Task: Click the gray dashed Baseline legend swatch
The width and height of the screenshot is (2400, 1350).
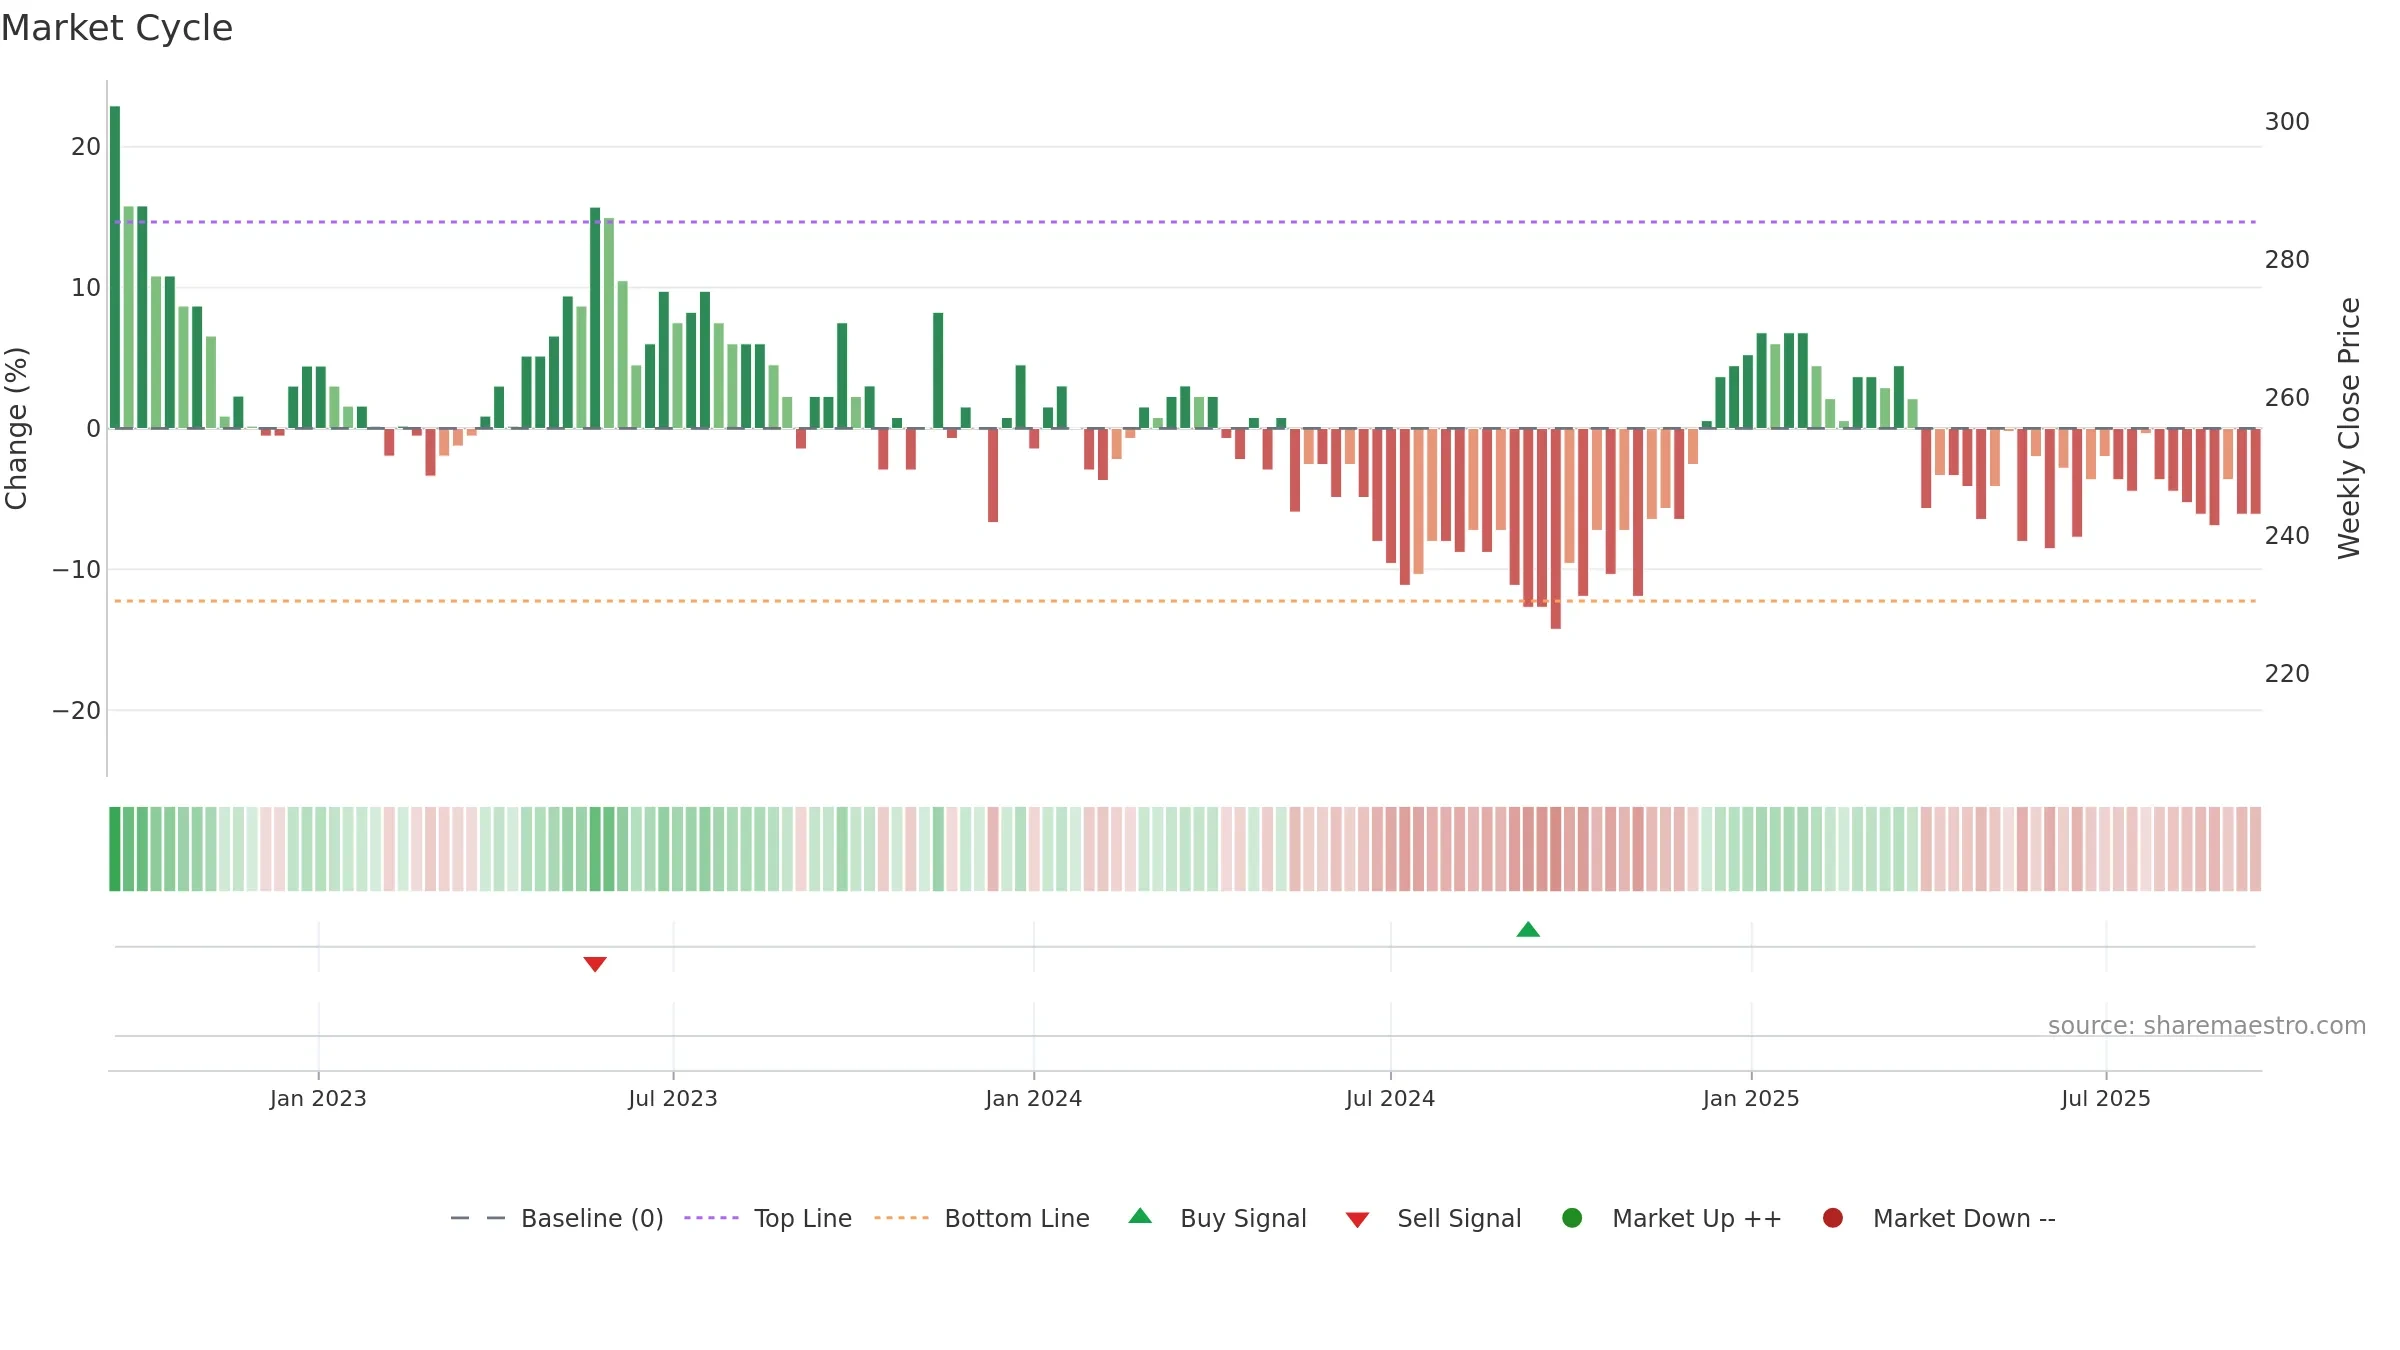Action: tap(478, 1218)
